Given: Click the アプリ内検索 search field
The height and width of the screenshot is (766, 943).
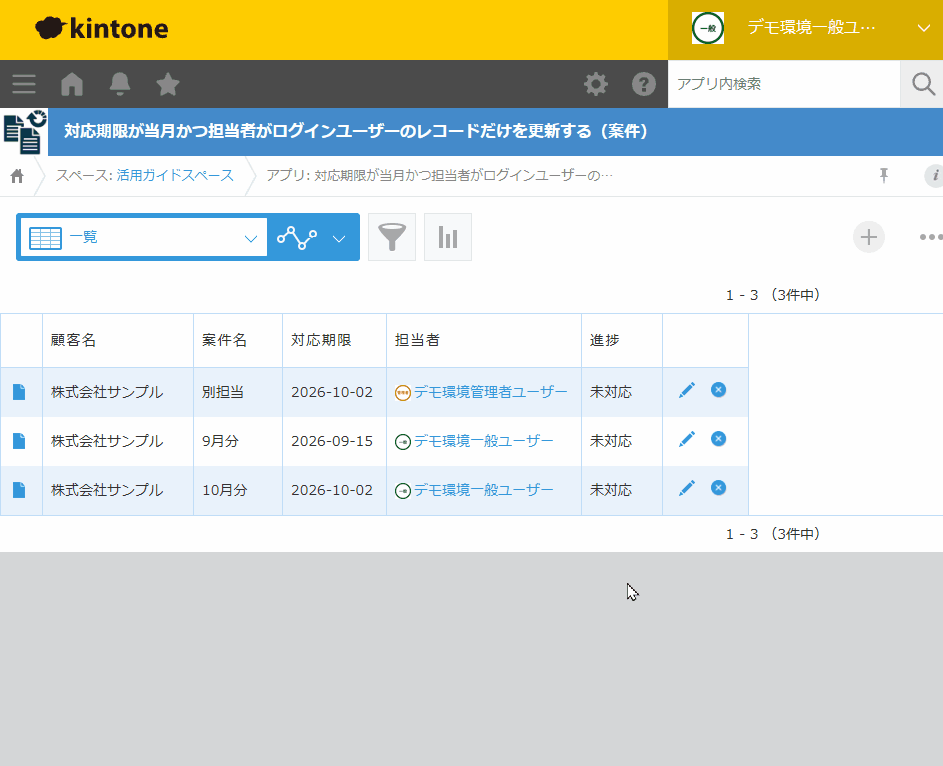Looking at the screenshot, I should tap(784, 84).
